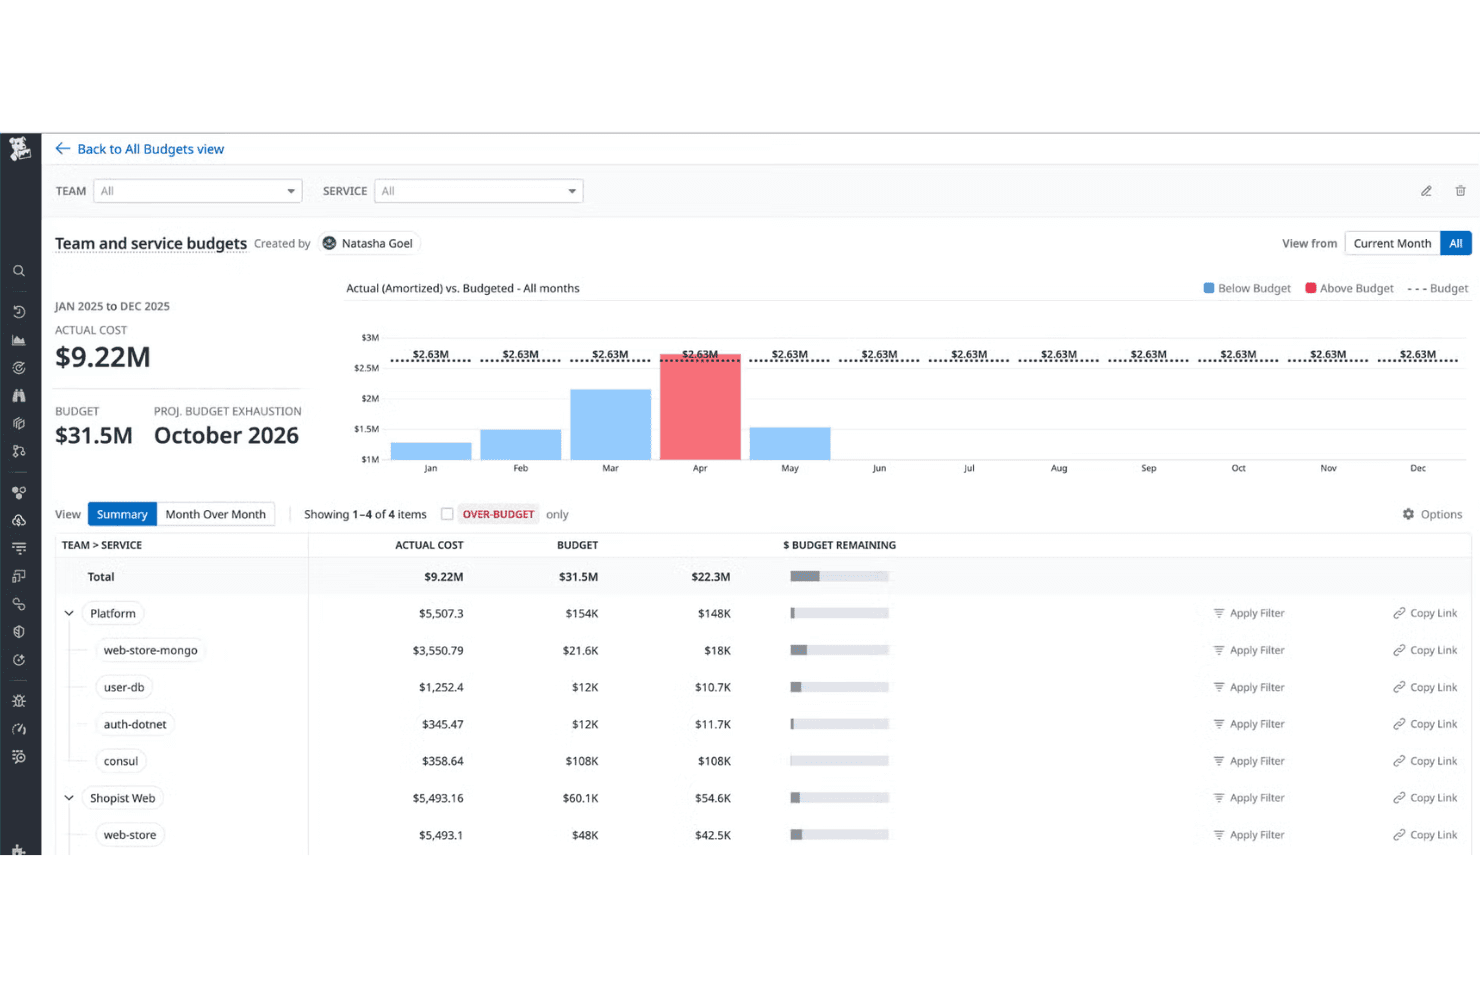1480x987 pixels.
Task: Click the red April over-budget bar
Action: click(x=700, y=407)
